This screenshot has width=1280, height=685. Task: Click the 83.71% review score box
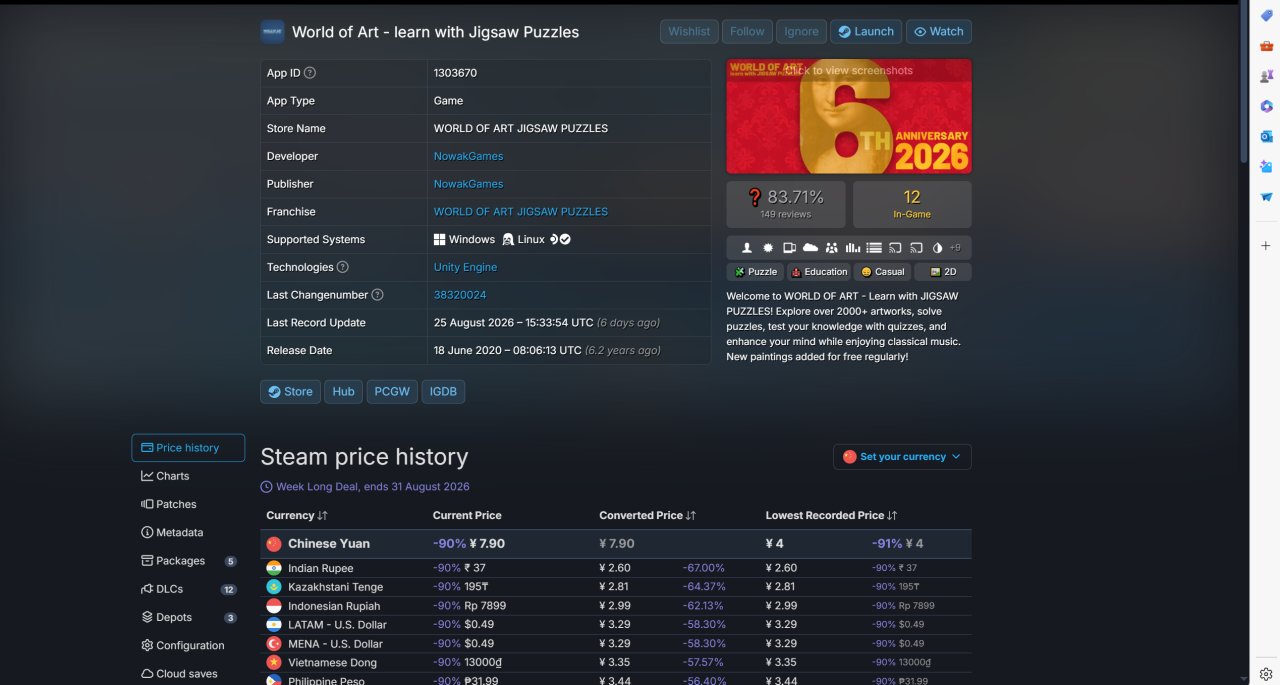(x=788, y=204)
